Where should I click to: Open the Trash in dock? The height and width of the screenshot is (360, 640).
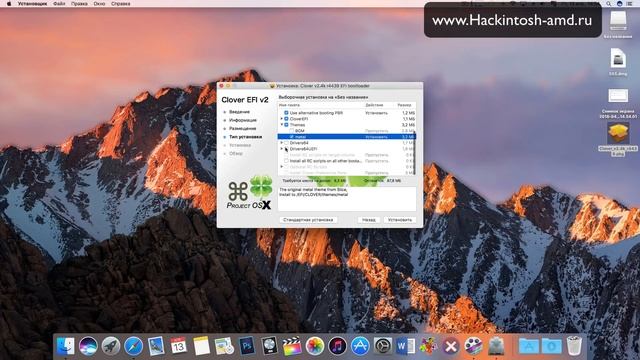coord(574,346)
